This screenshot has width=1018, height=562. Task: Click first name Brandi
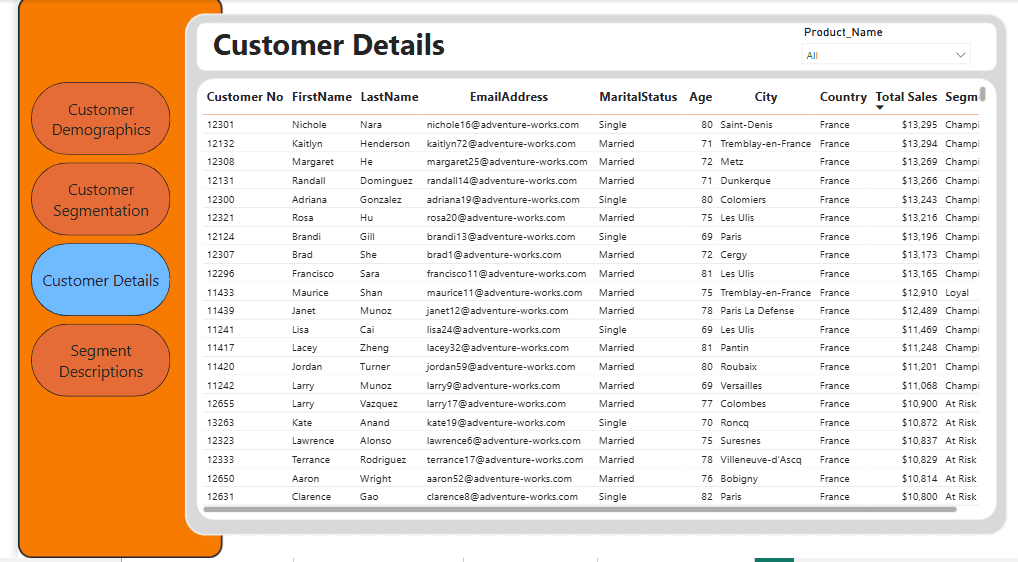[306, 236]
